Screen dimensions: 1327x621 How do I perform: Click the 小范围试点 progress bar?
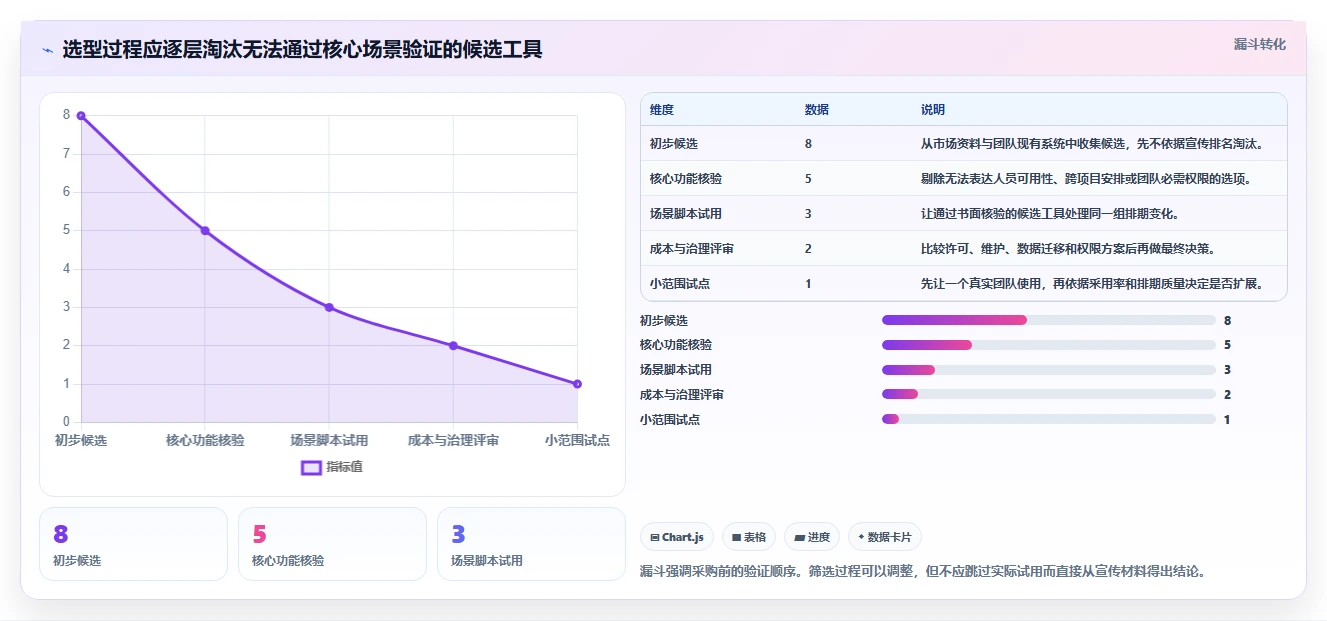(x=1048, y=419)
